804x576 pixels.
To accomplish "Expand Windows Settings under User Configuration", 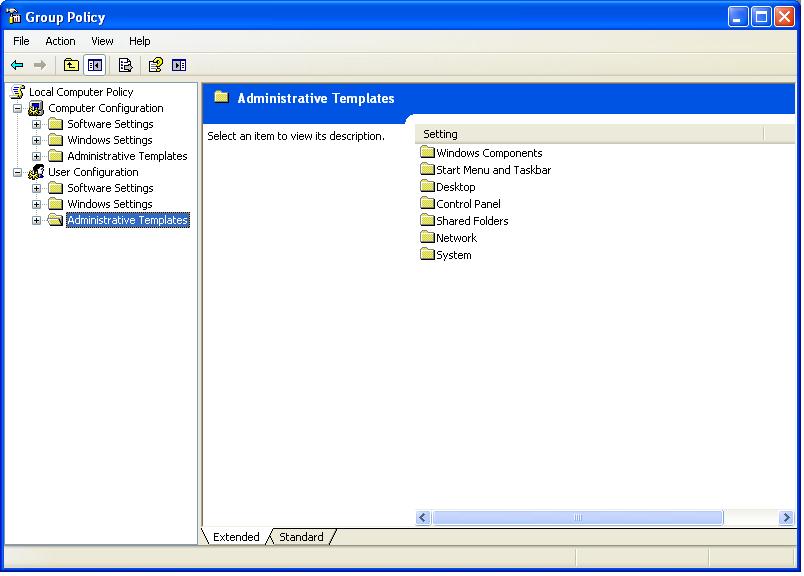I will tap(36, 204).
